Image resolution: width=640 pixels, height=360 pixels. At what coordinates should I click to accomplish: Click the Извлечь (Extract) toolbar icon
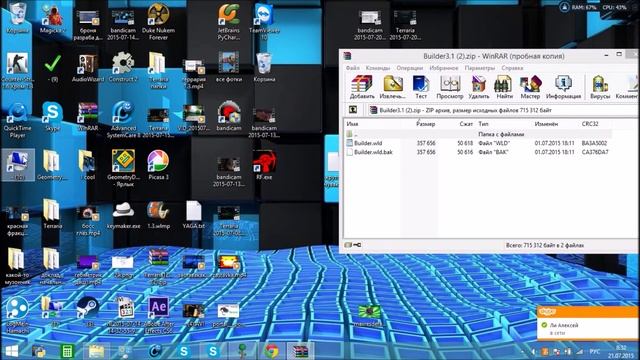(392, 87)
